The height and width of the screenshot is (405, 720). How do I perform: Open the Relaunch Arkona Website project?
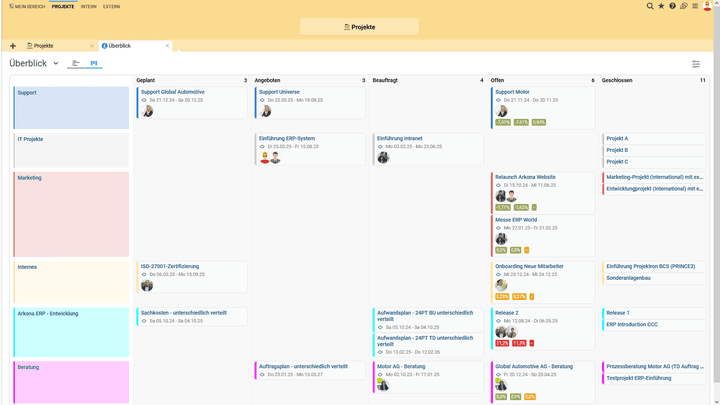525,177
